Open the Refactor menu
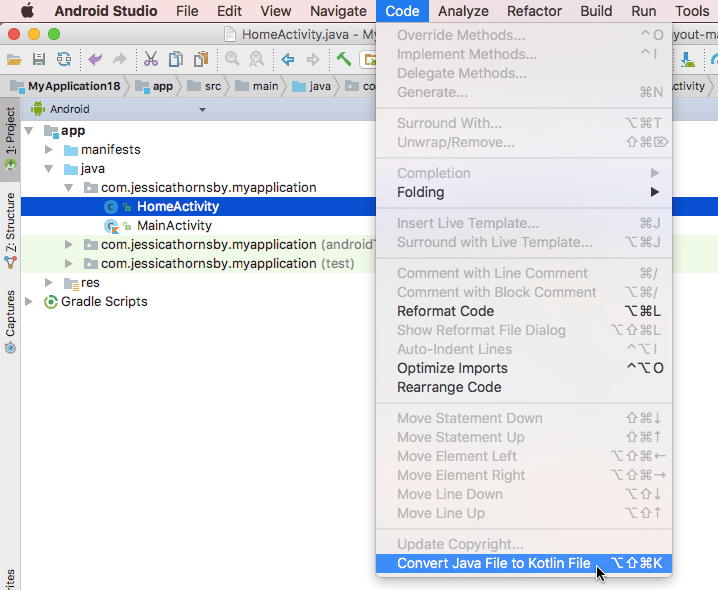The width and height of the screenshot is (718, 590). [534, 11]
